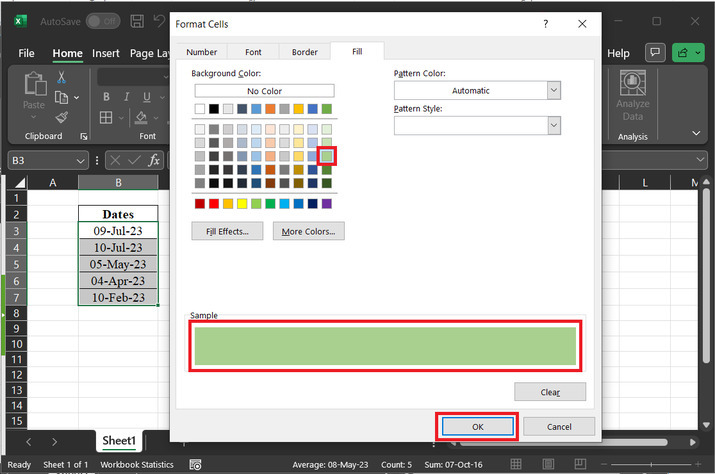
Task: Select the orange theme color swatch
Action: click(270, 109)
